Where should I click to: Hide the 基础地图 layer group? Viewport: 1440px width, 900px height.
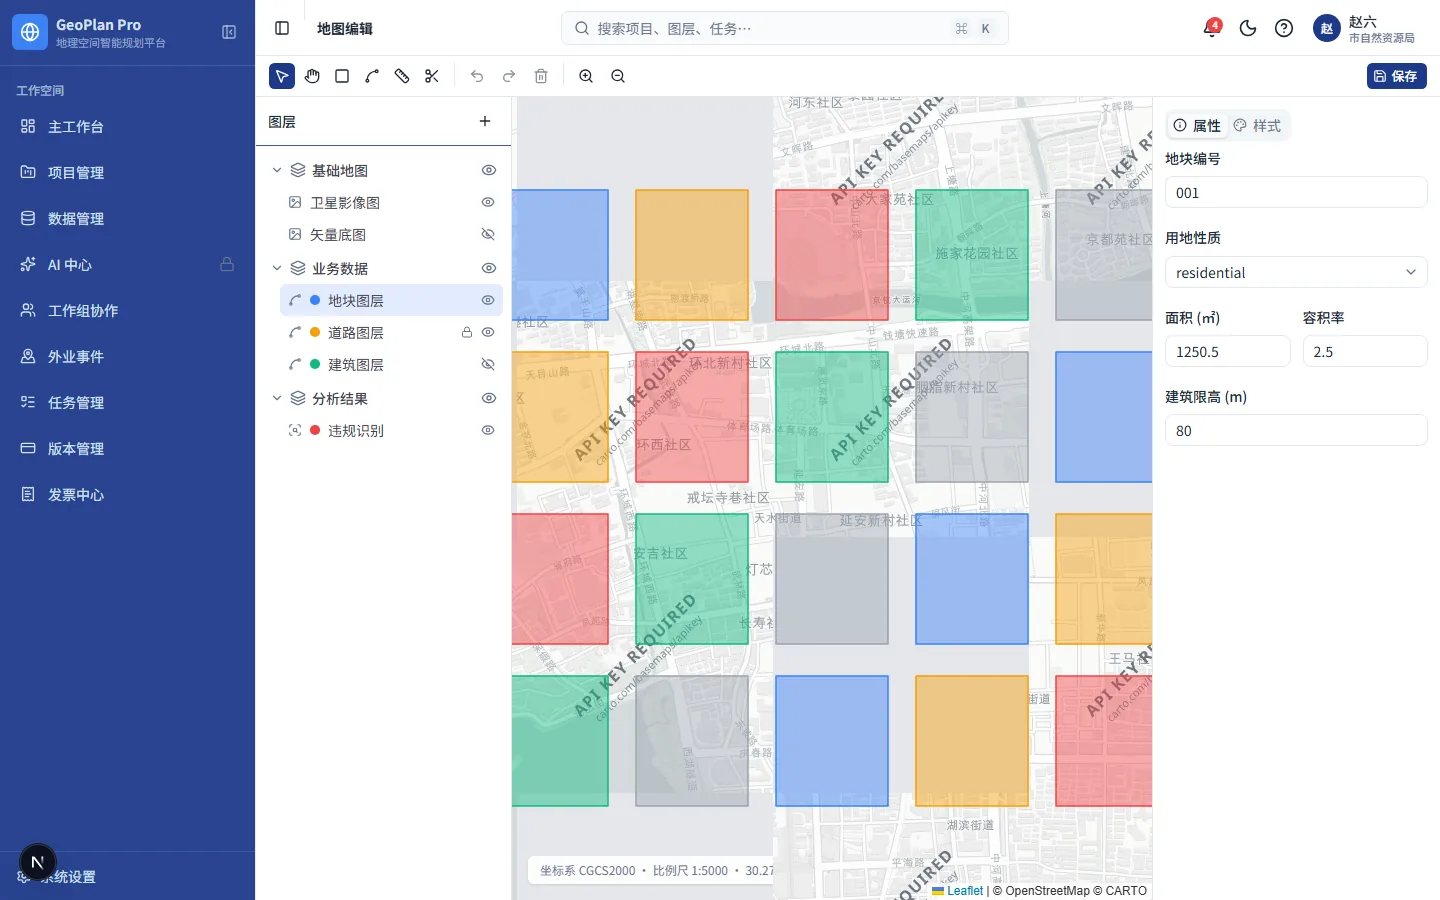tap(489, 171)
